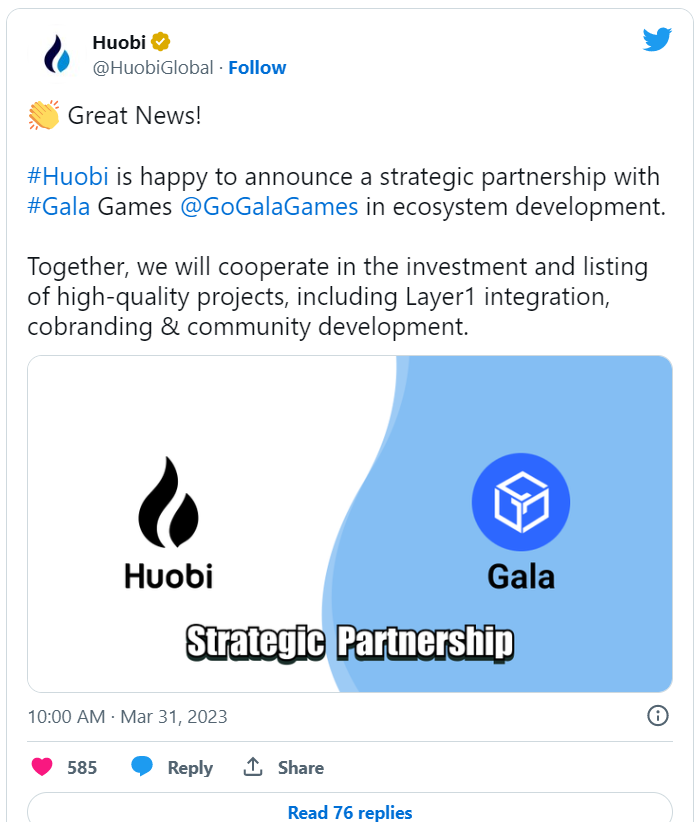697x822 pixels.
Task: Click the Twitter bird logo
Action: pyautogui.click(x=656, y=41)
